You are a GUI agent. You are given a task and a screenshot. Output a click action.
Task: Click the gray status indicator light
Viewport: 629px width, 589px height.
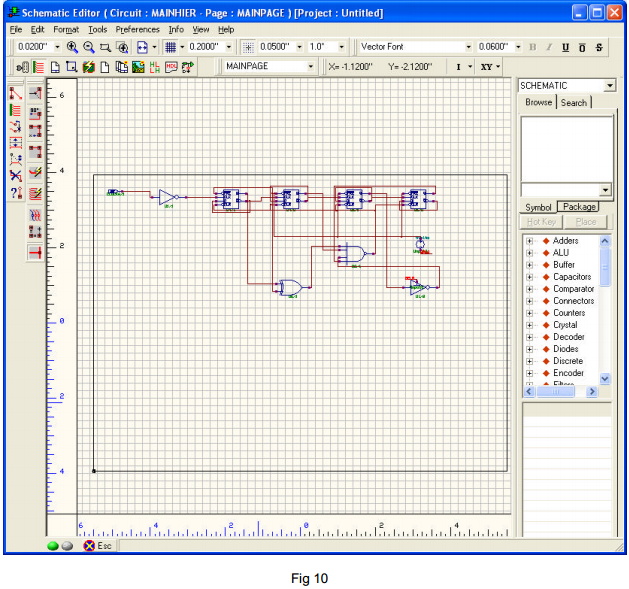tap(67, 546)
